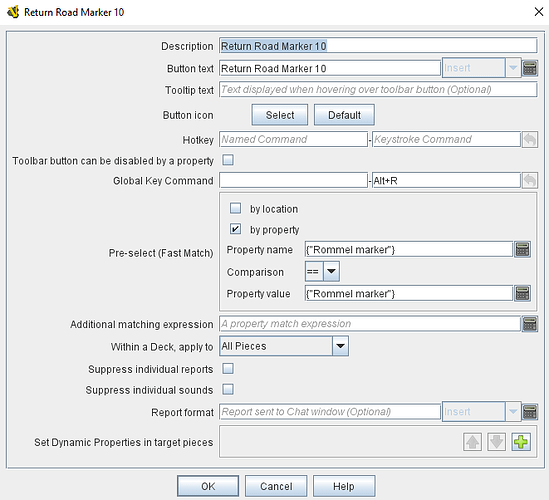Click the undo arrow beside Hotkey field

[x=530, y=140]
